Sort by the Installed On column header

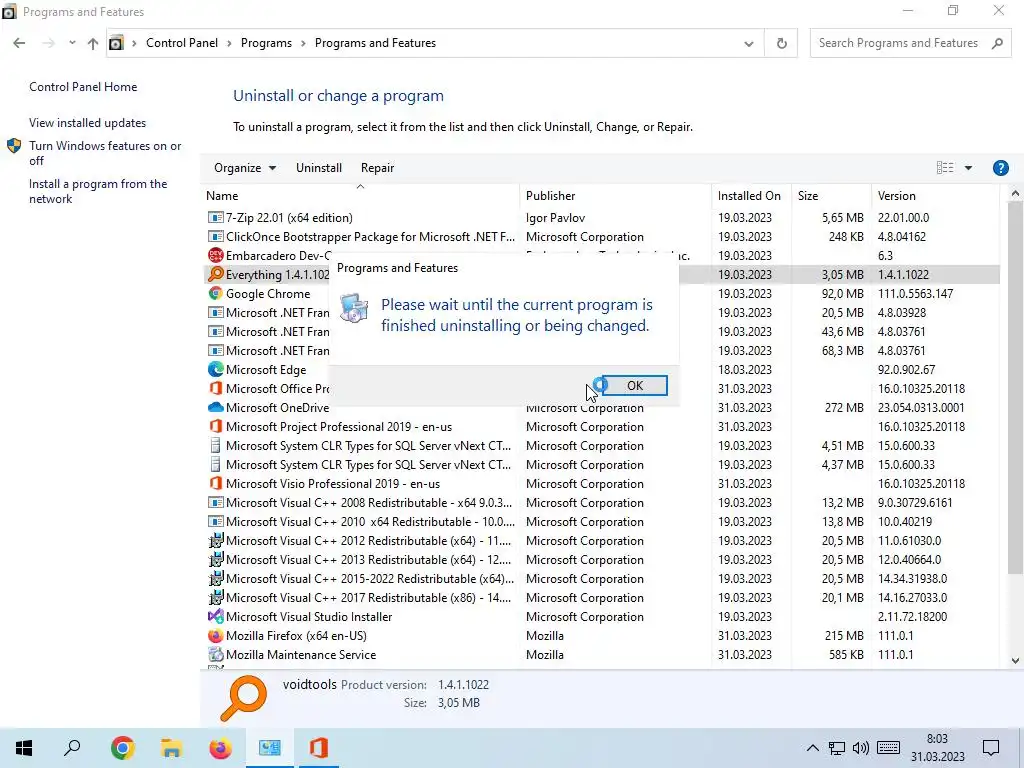pos(751,195)
